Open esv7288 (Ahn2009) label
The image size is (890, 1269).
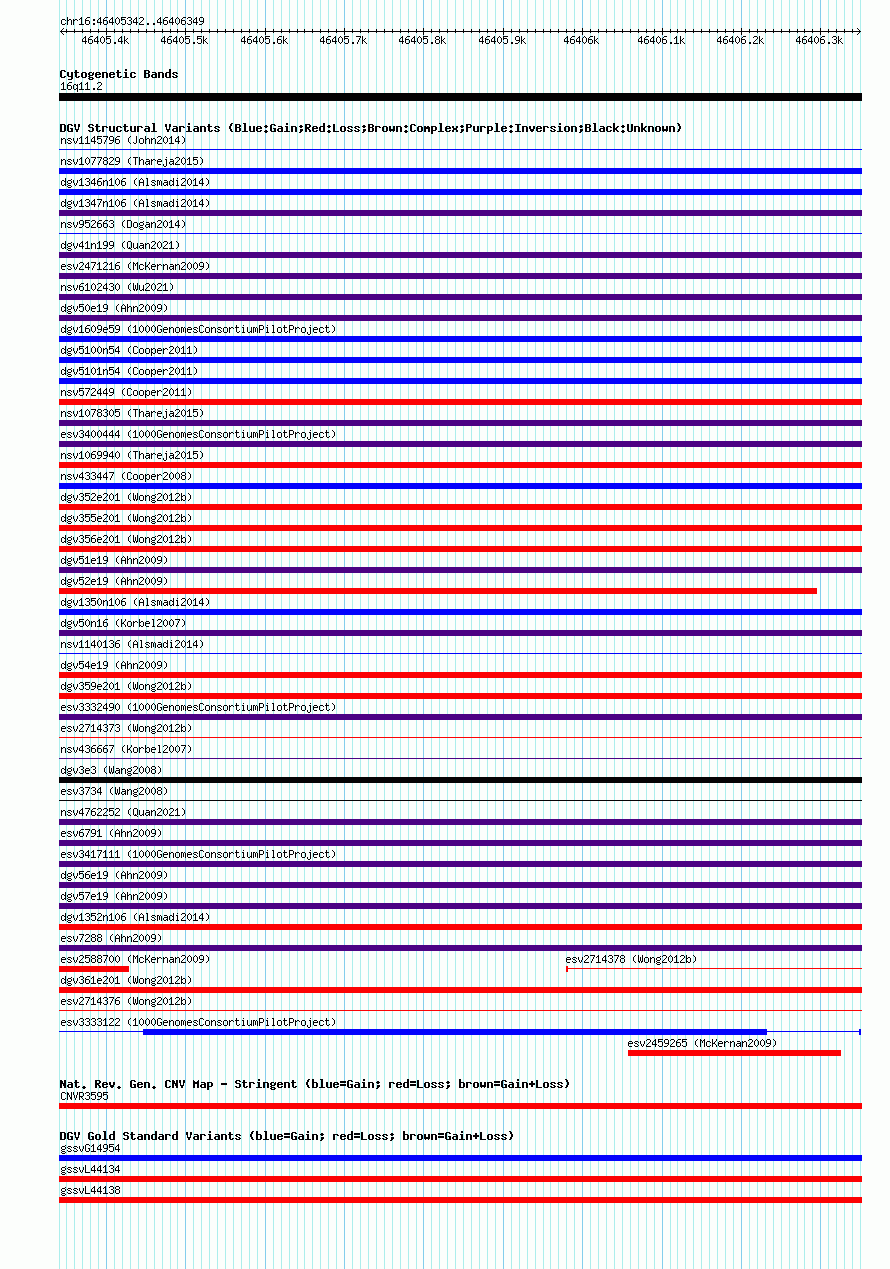click(x=111, y=938)
